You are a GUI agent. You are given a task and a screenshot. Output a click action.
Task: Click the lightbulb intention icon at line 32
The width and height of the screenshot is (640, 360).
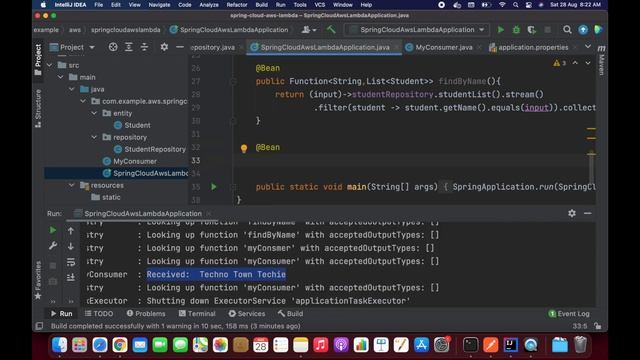244,149
